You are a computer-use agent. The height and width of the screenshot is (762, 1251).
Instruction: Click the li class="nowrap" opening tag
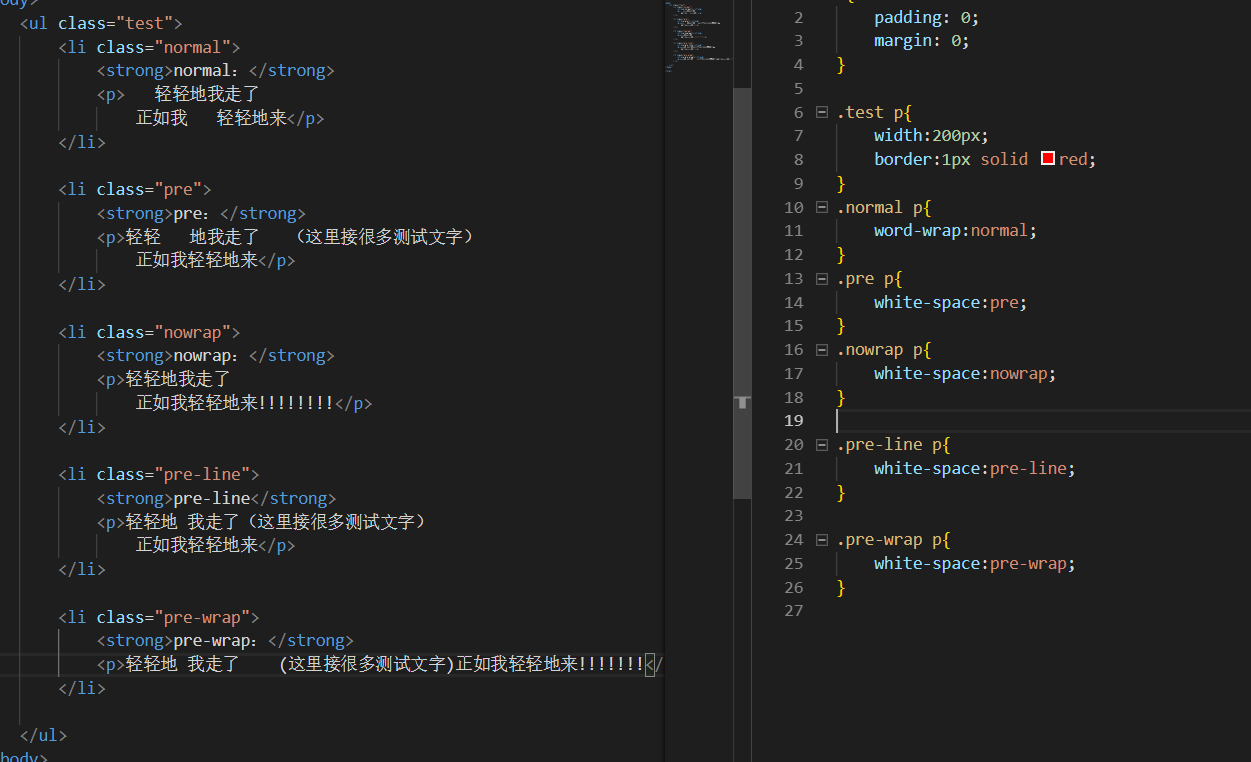click(x=149, y=332)
